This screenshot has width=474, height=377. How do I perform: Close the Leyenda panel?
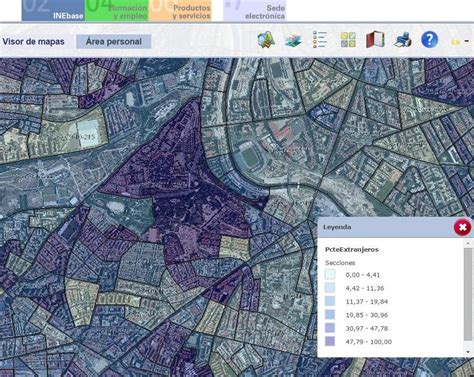(x=462, y=227)
